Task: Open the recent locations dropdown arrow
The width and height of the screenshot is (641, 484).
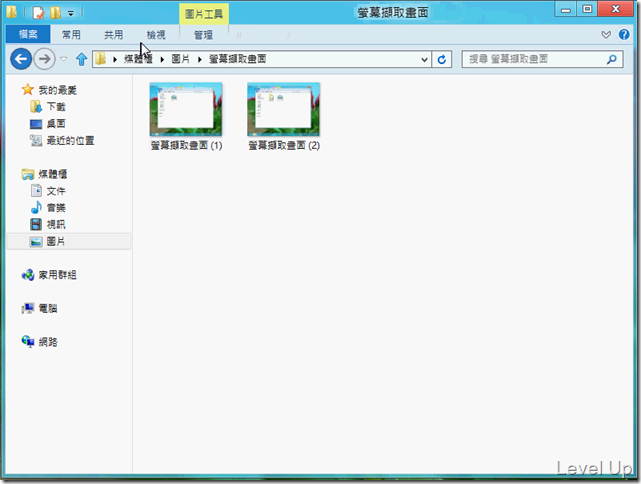Action: [x=63, y=59]
